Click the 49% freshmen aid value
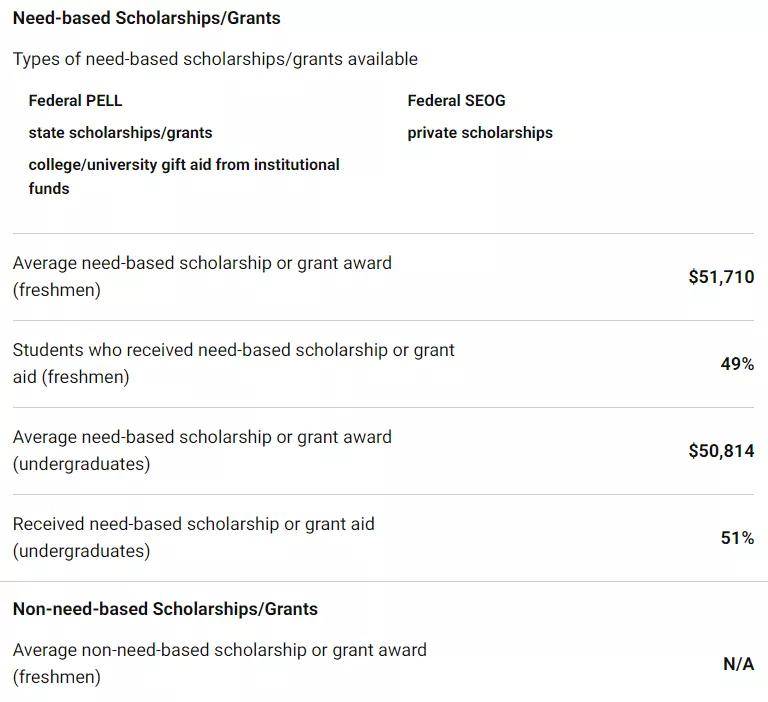The height and width of the screenshot is (702, 768). pos(737,364)
